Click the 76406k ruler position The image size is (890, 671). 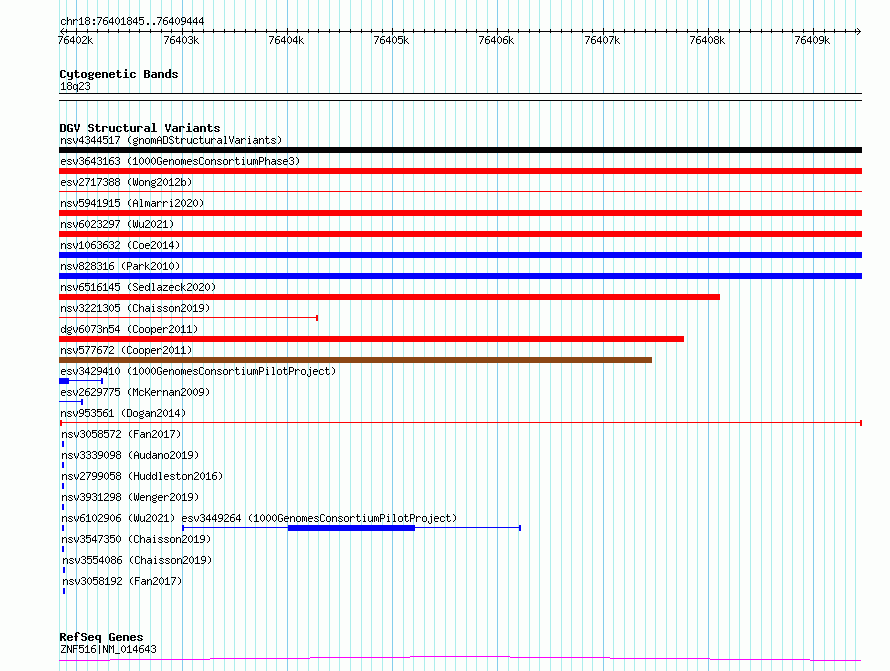pos(497,40)
